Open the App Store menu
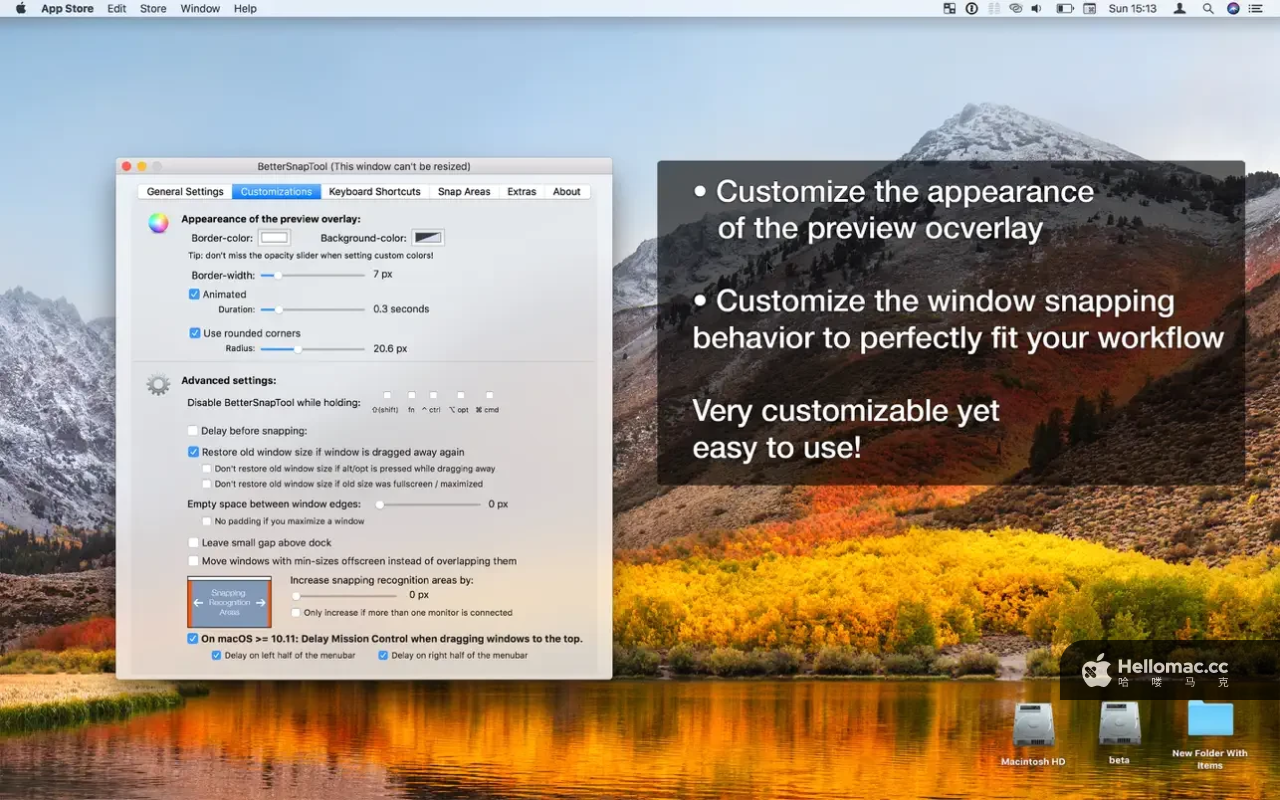 [67, 8]
